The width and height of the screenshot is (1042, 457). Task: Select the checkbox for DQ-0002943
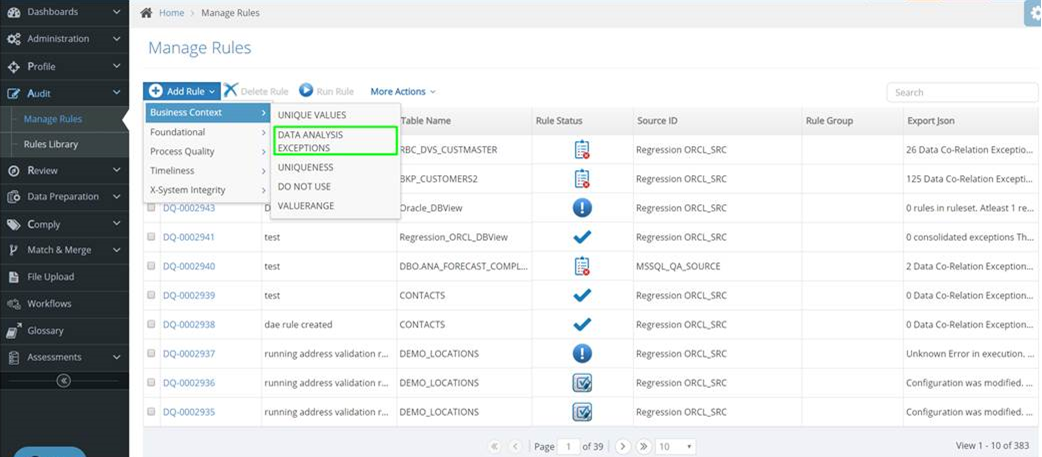(152, 208)
